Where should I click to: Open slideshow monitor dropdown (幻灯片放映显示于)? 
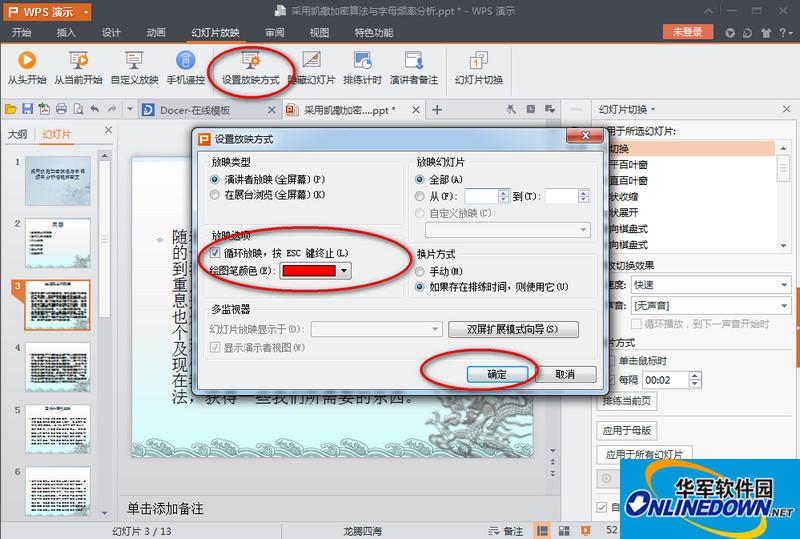click(x=377, y=329)
